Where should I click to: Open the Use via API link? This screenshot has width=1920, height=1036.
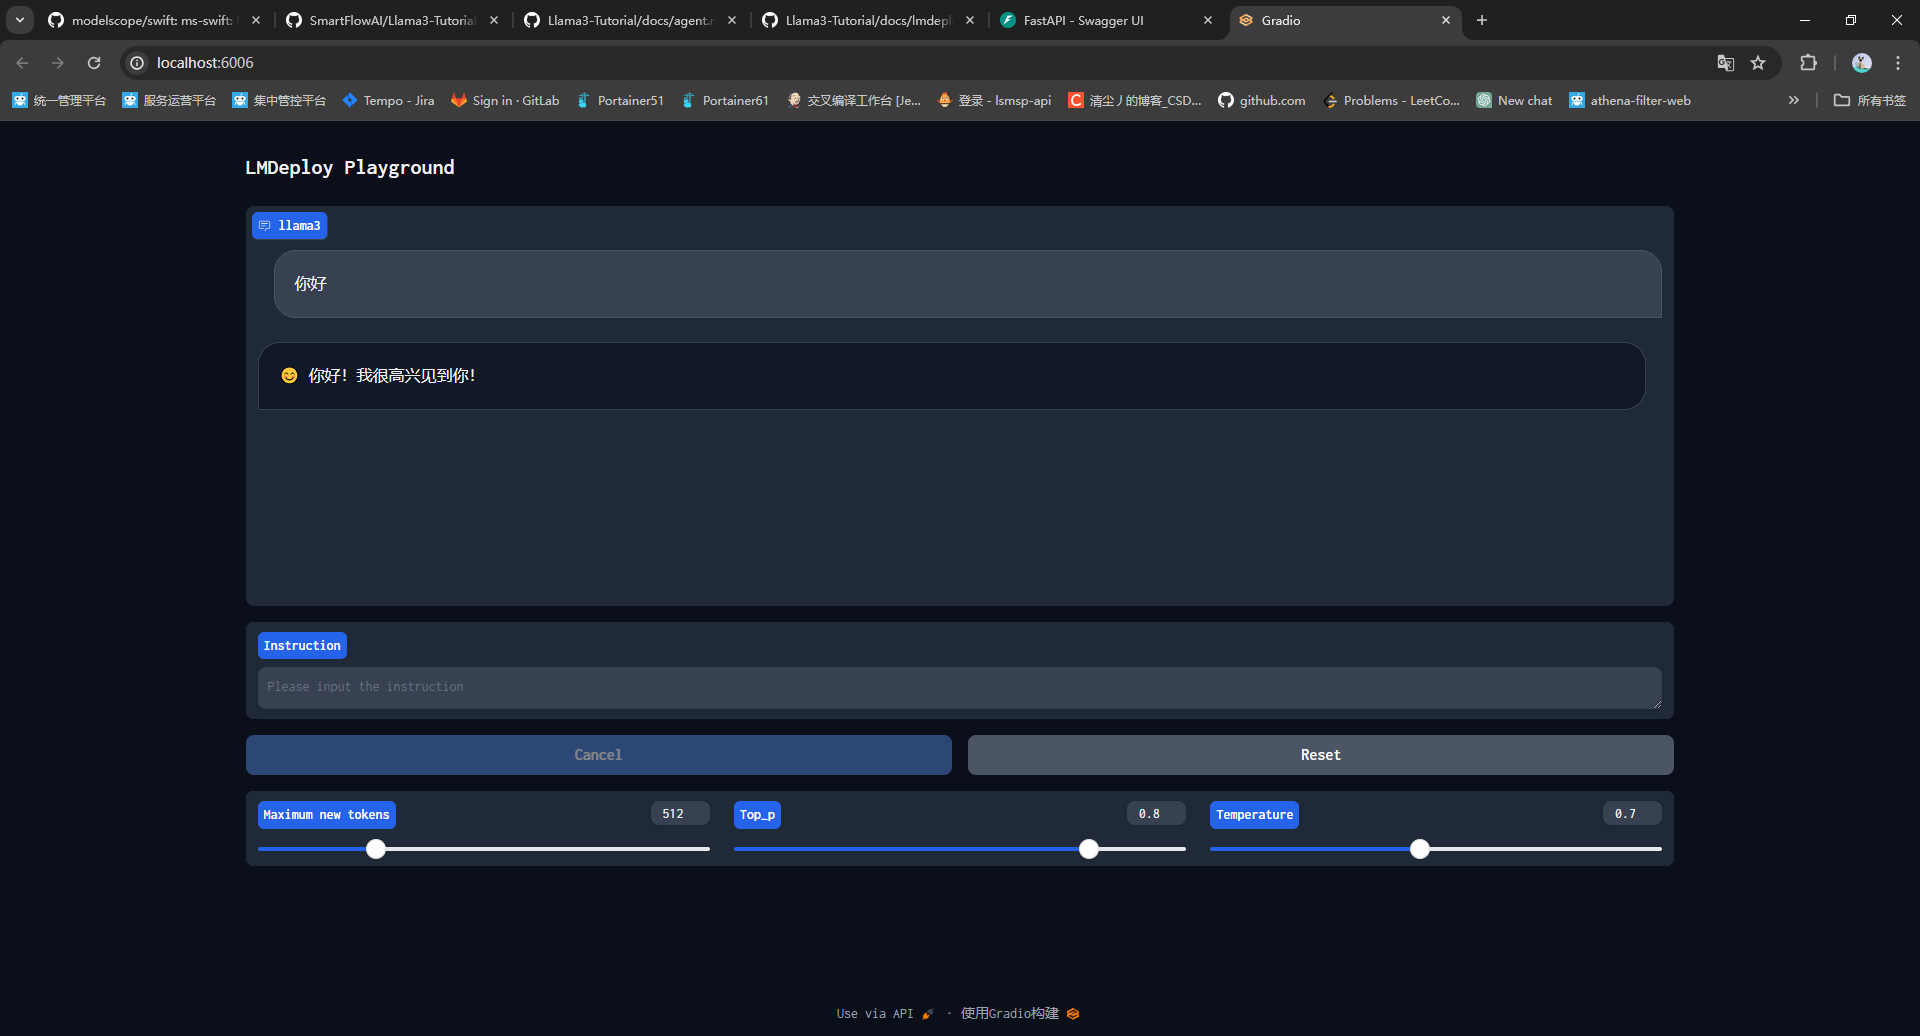[885, 1014]
